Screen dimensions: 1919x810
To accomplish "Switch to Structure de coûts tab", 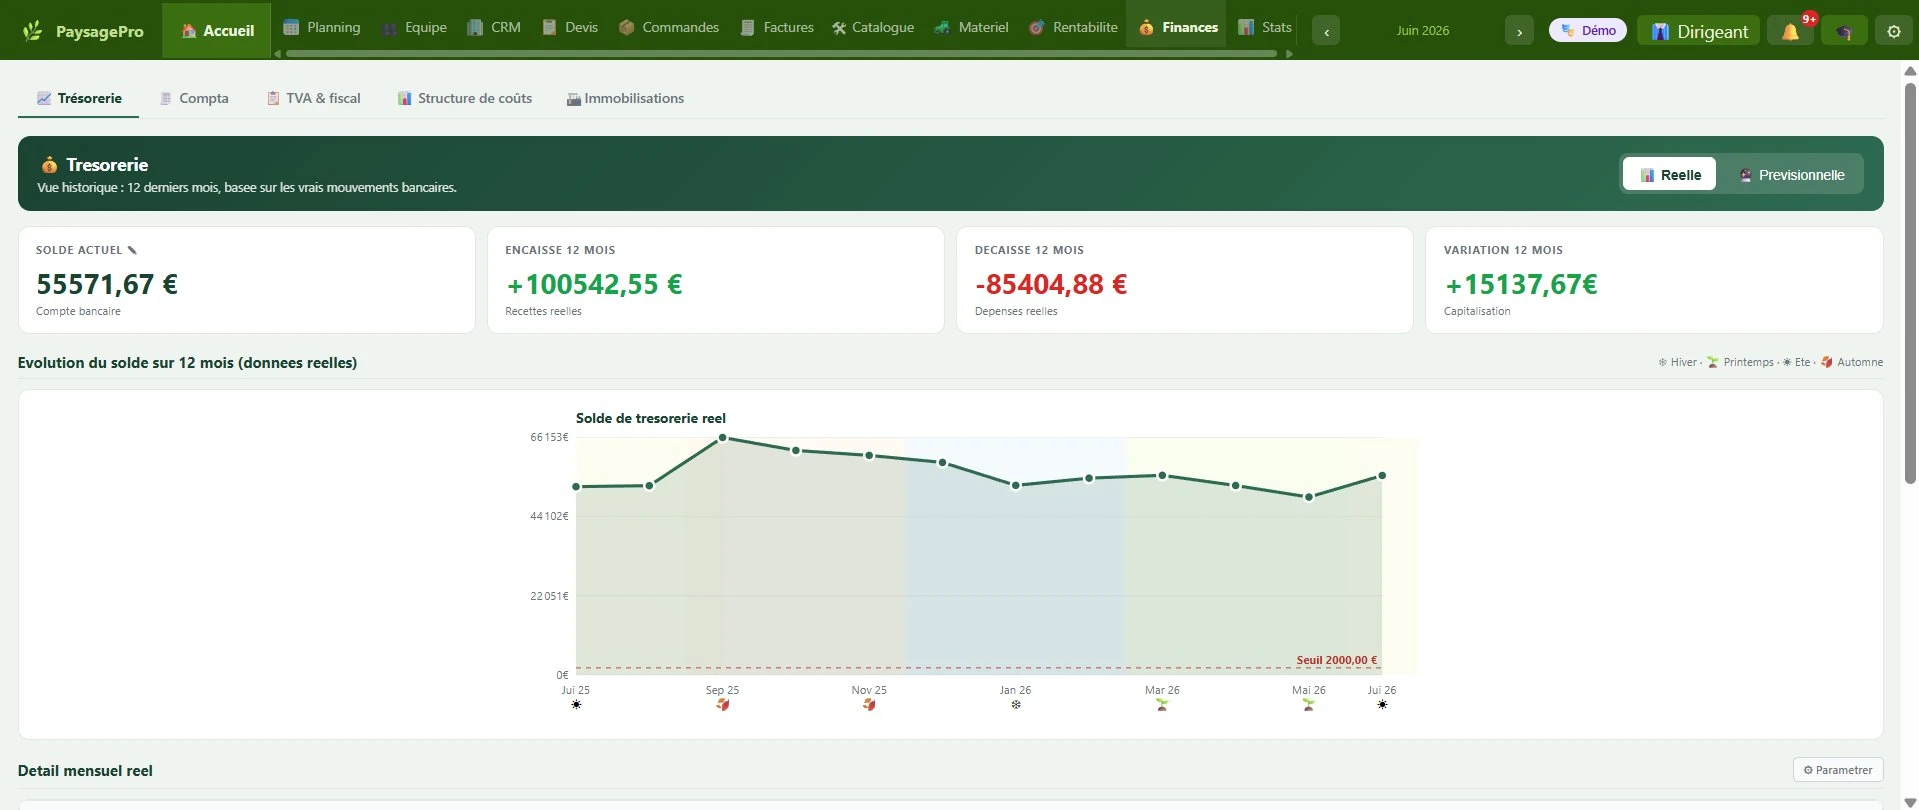I will (x=464, y=98).
